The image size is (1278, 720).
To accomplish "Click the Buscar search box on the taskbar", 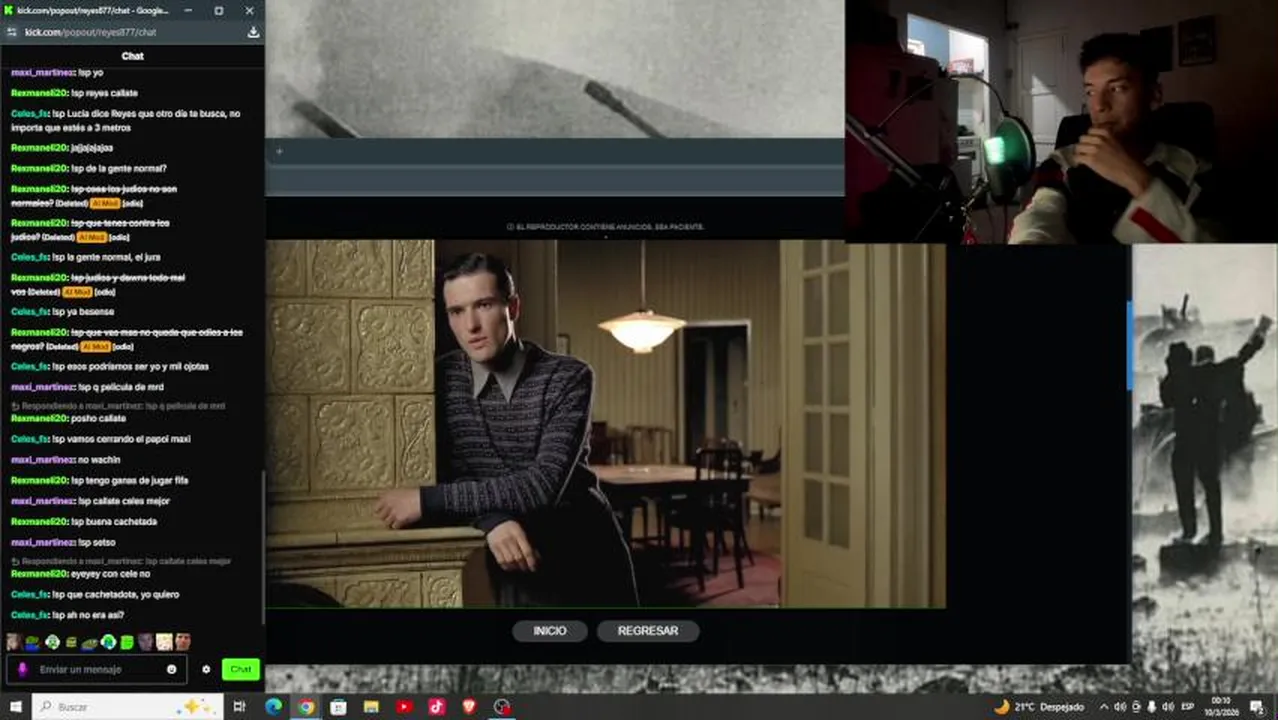I will pos(128,707).
